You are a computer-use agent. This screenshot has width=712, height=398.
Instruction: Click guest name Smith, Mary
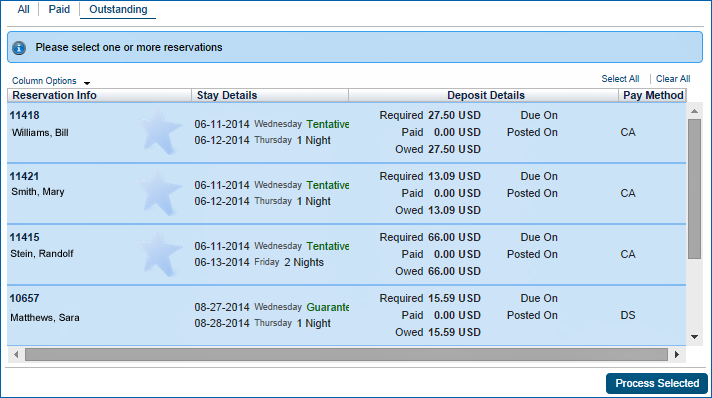point(38,192)
